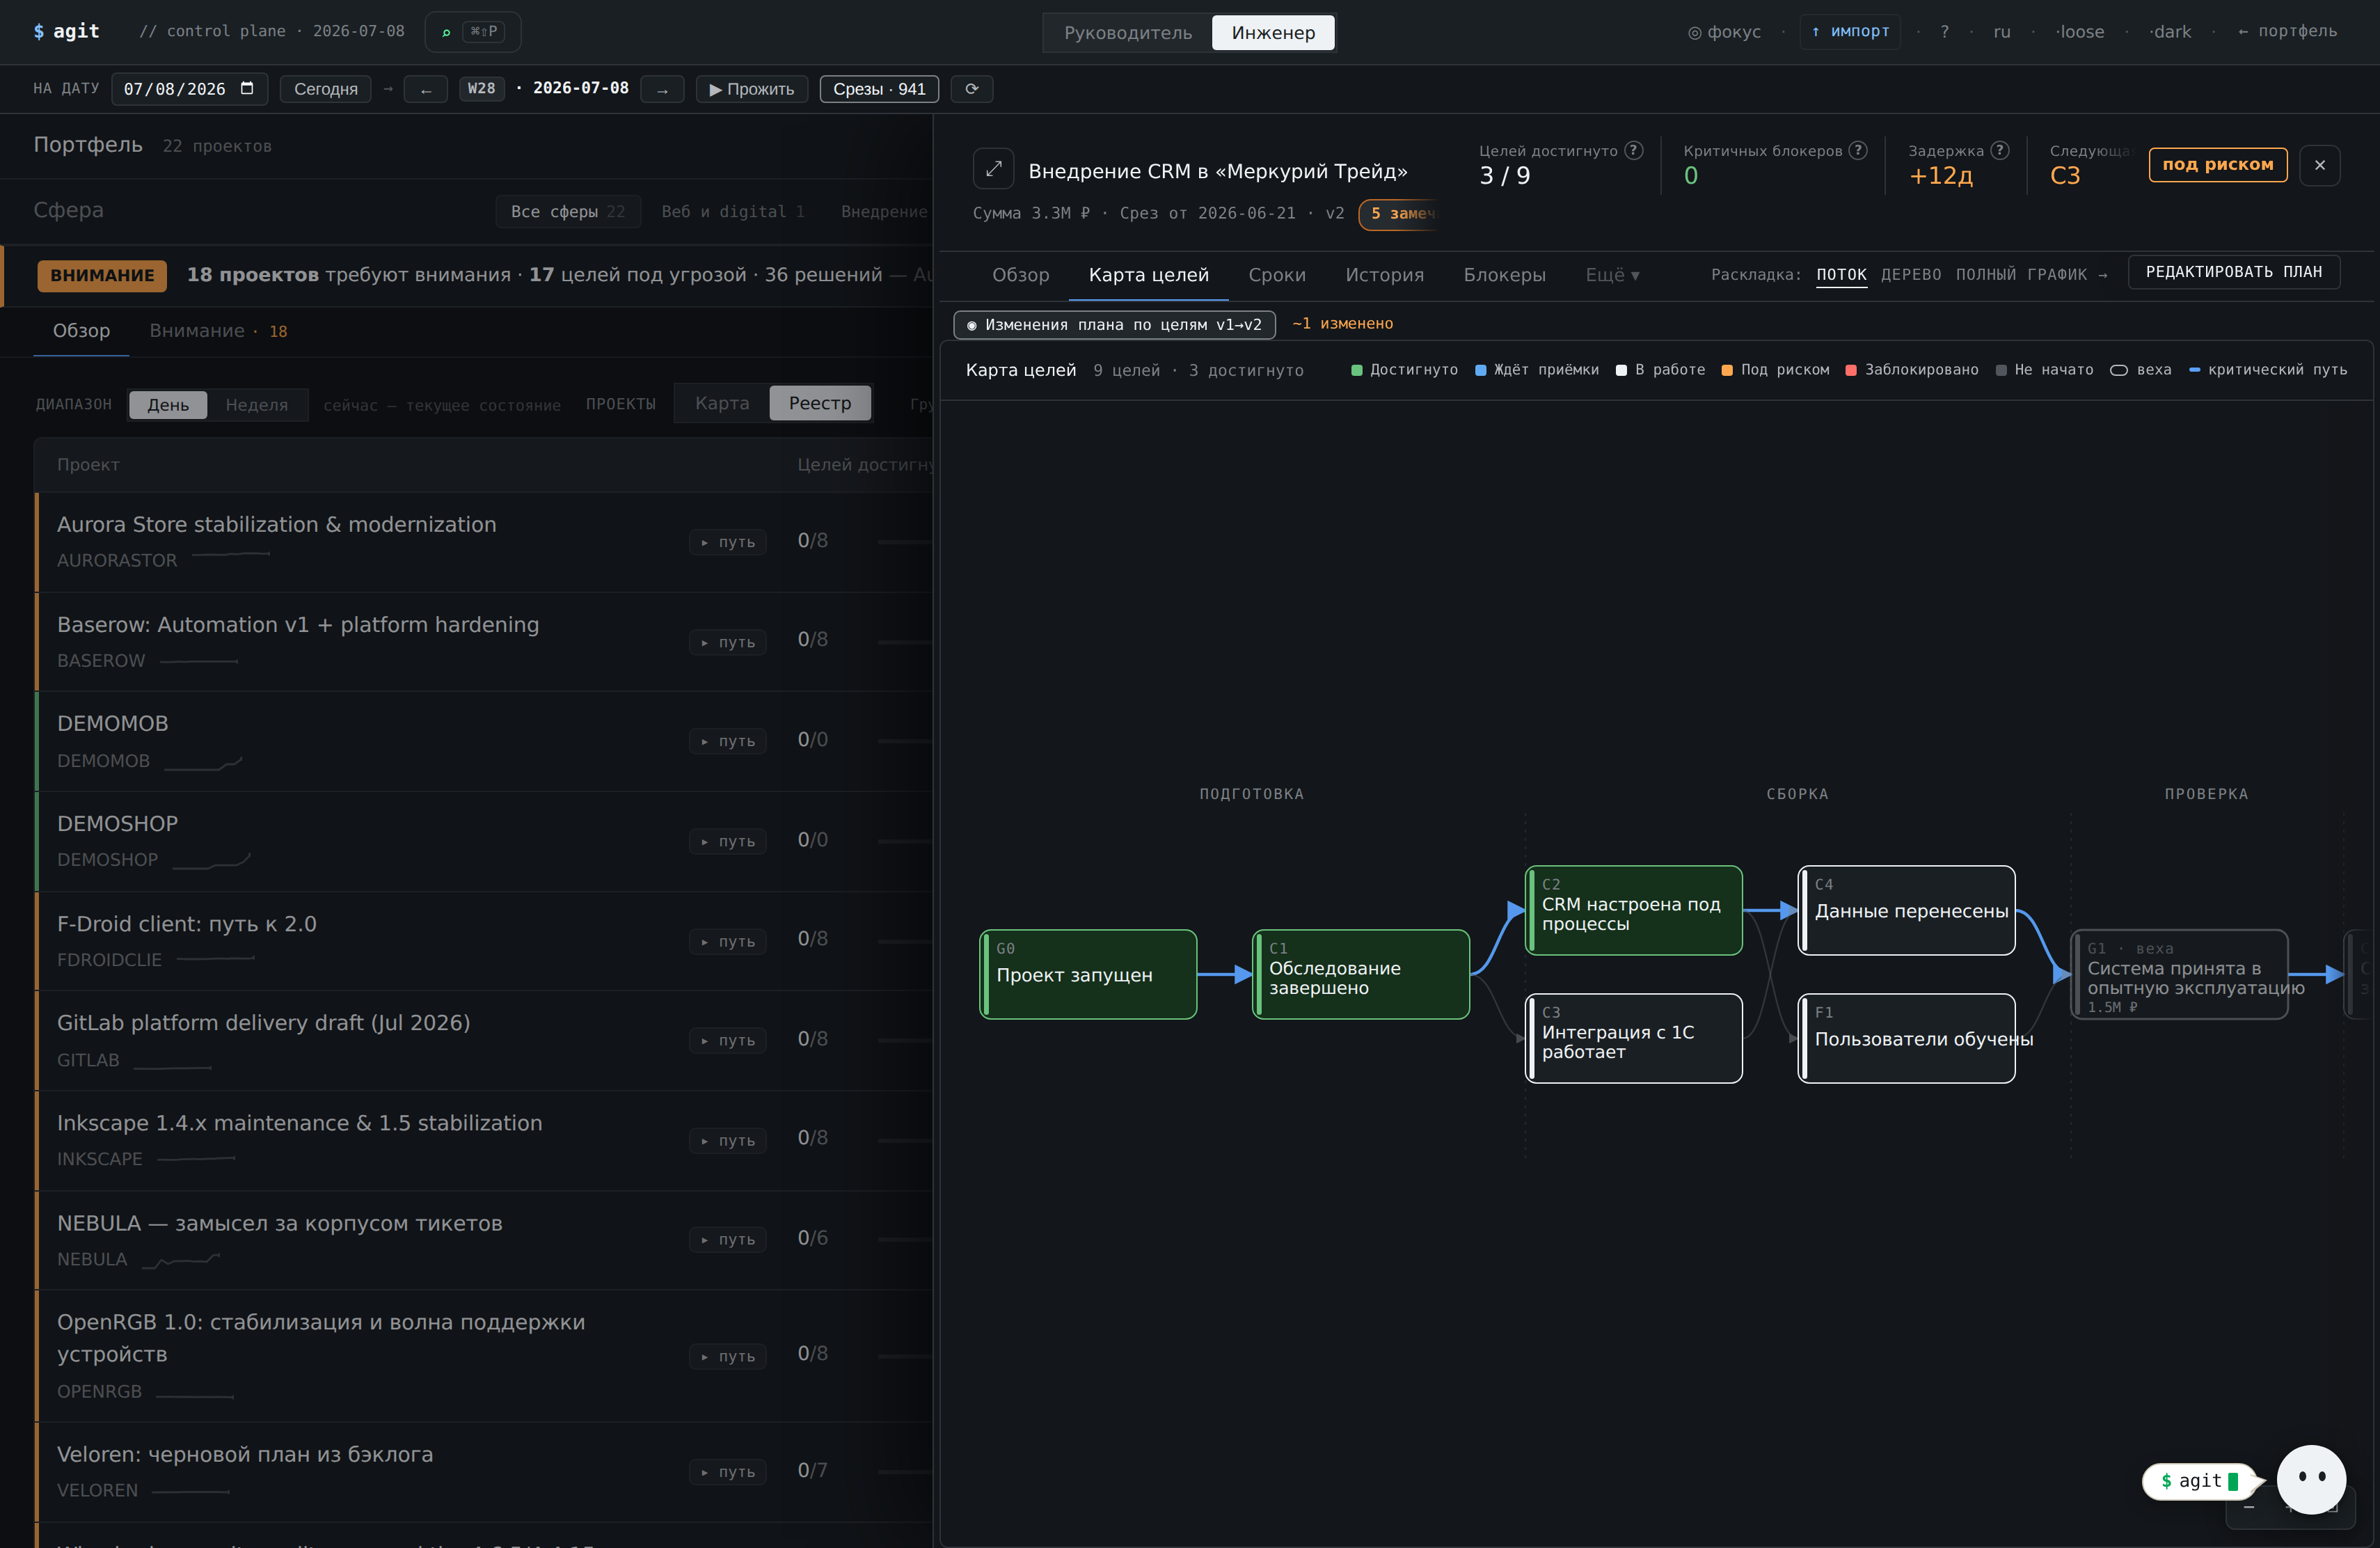2380x1548 pixels.
Task: Return to портфель link
Action: (2288, 32)
